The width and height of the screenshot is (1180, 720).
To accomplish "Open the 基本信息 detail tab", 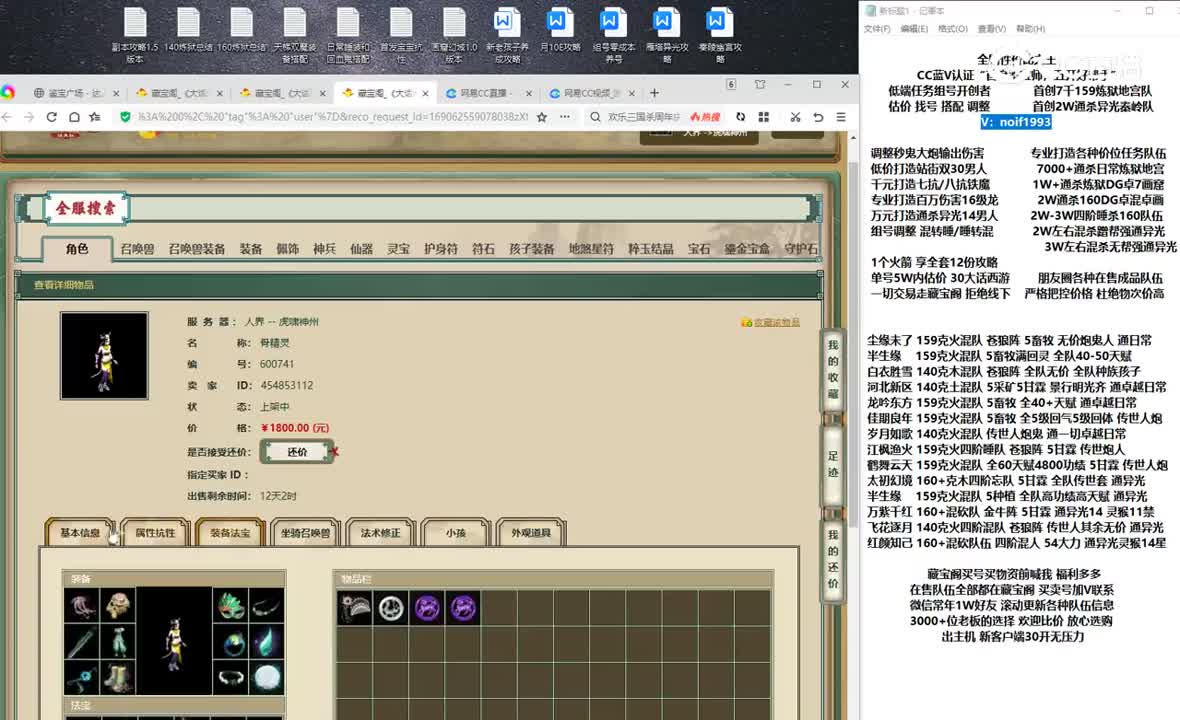I will click(80, 533).
